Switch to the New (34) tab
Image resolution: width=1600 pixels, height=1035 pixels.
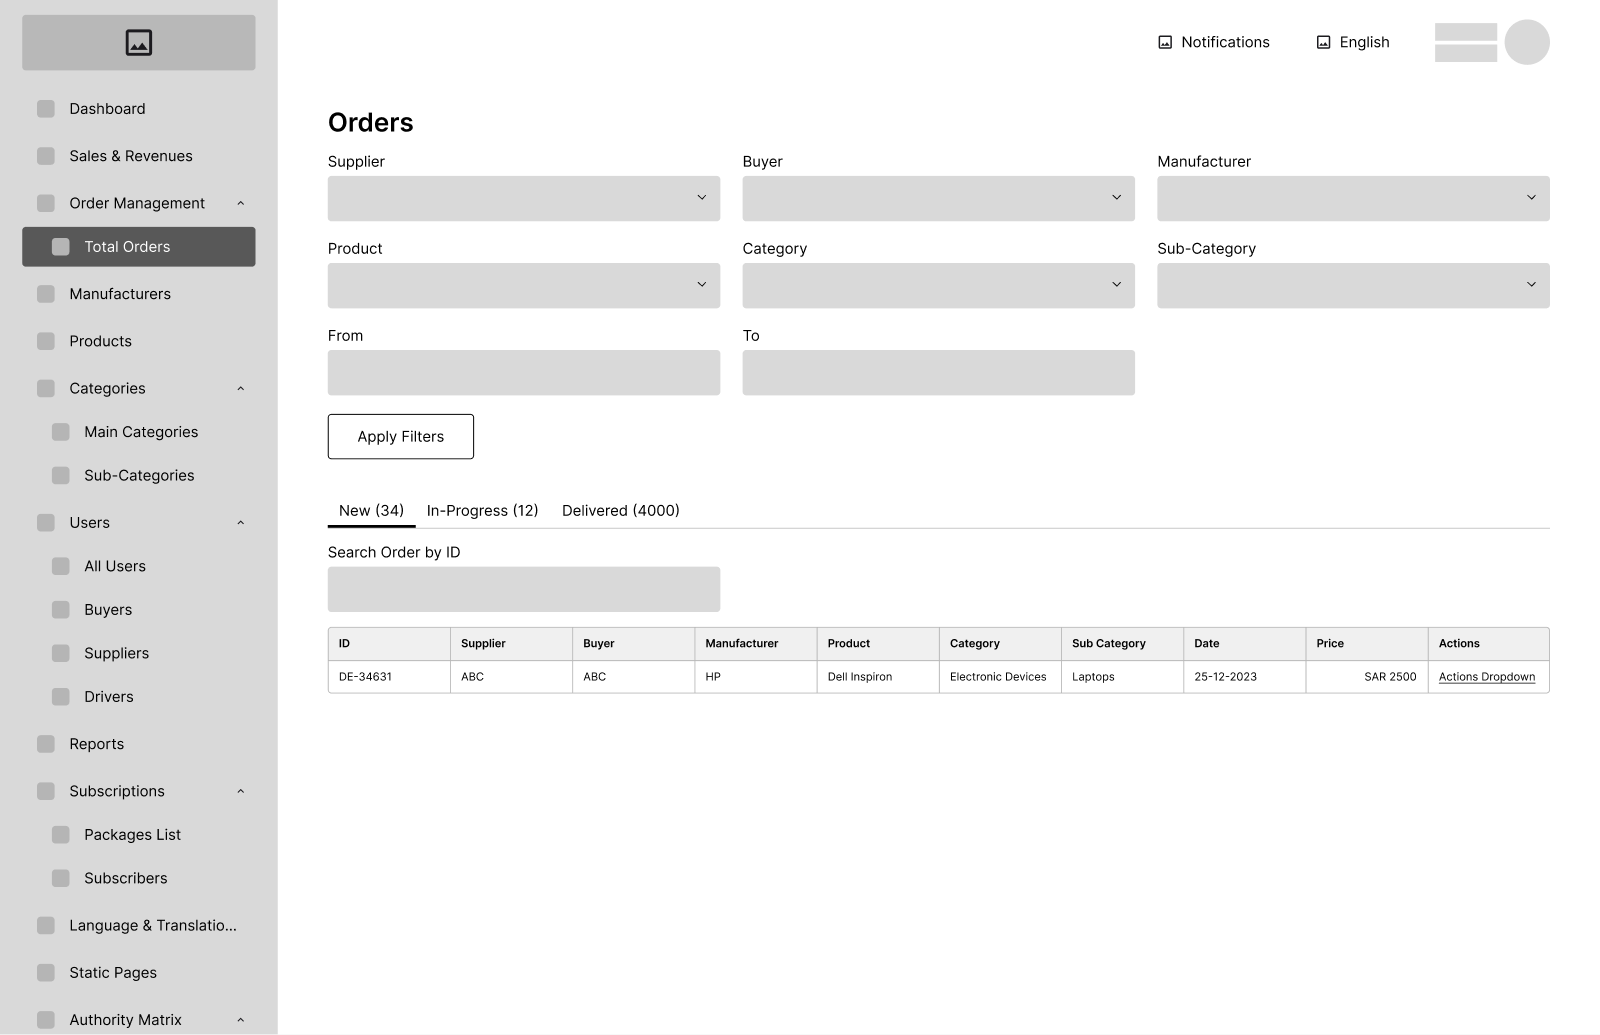(x=371, y=511)
